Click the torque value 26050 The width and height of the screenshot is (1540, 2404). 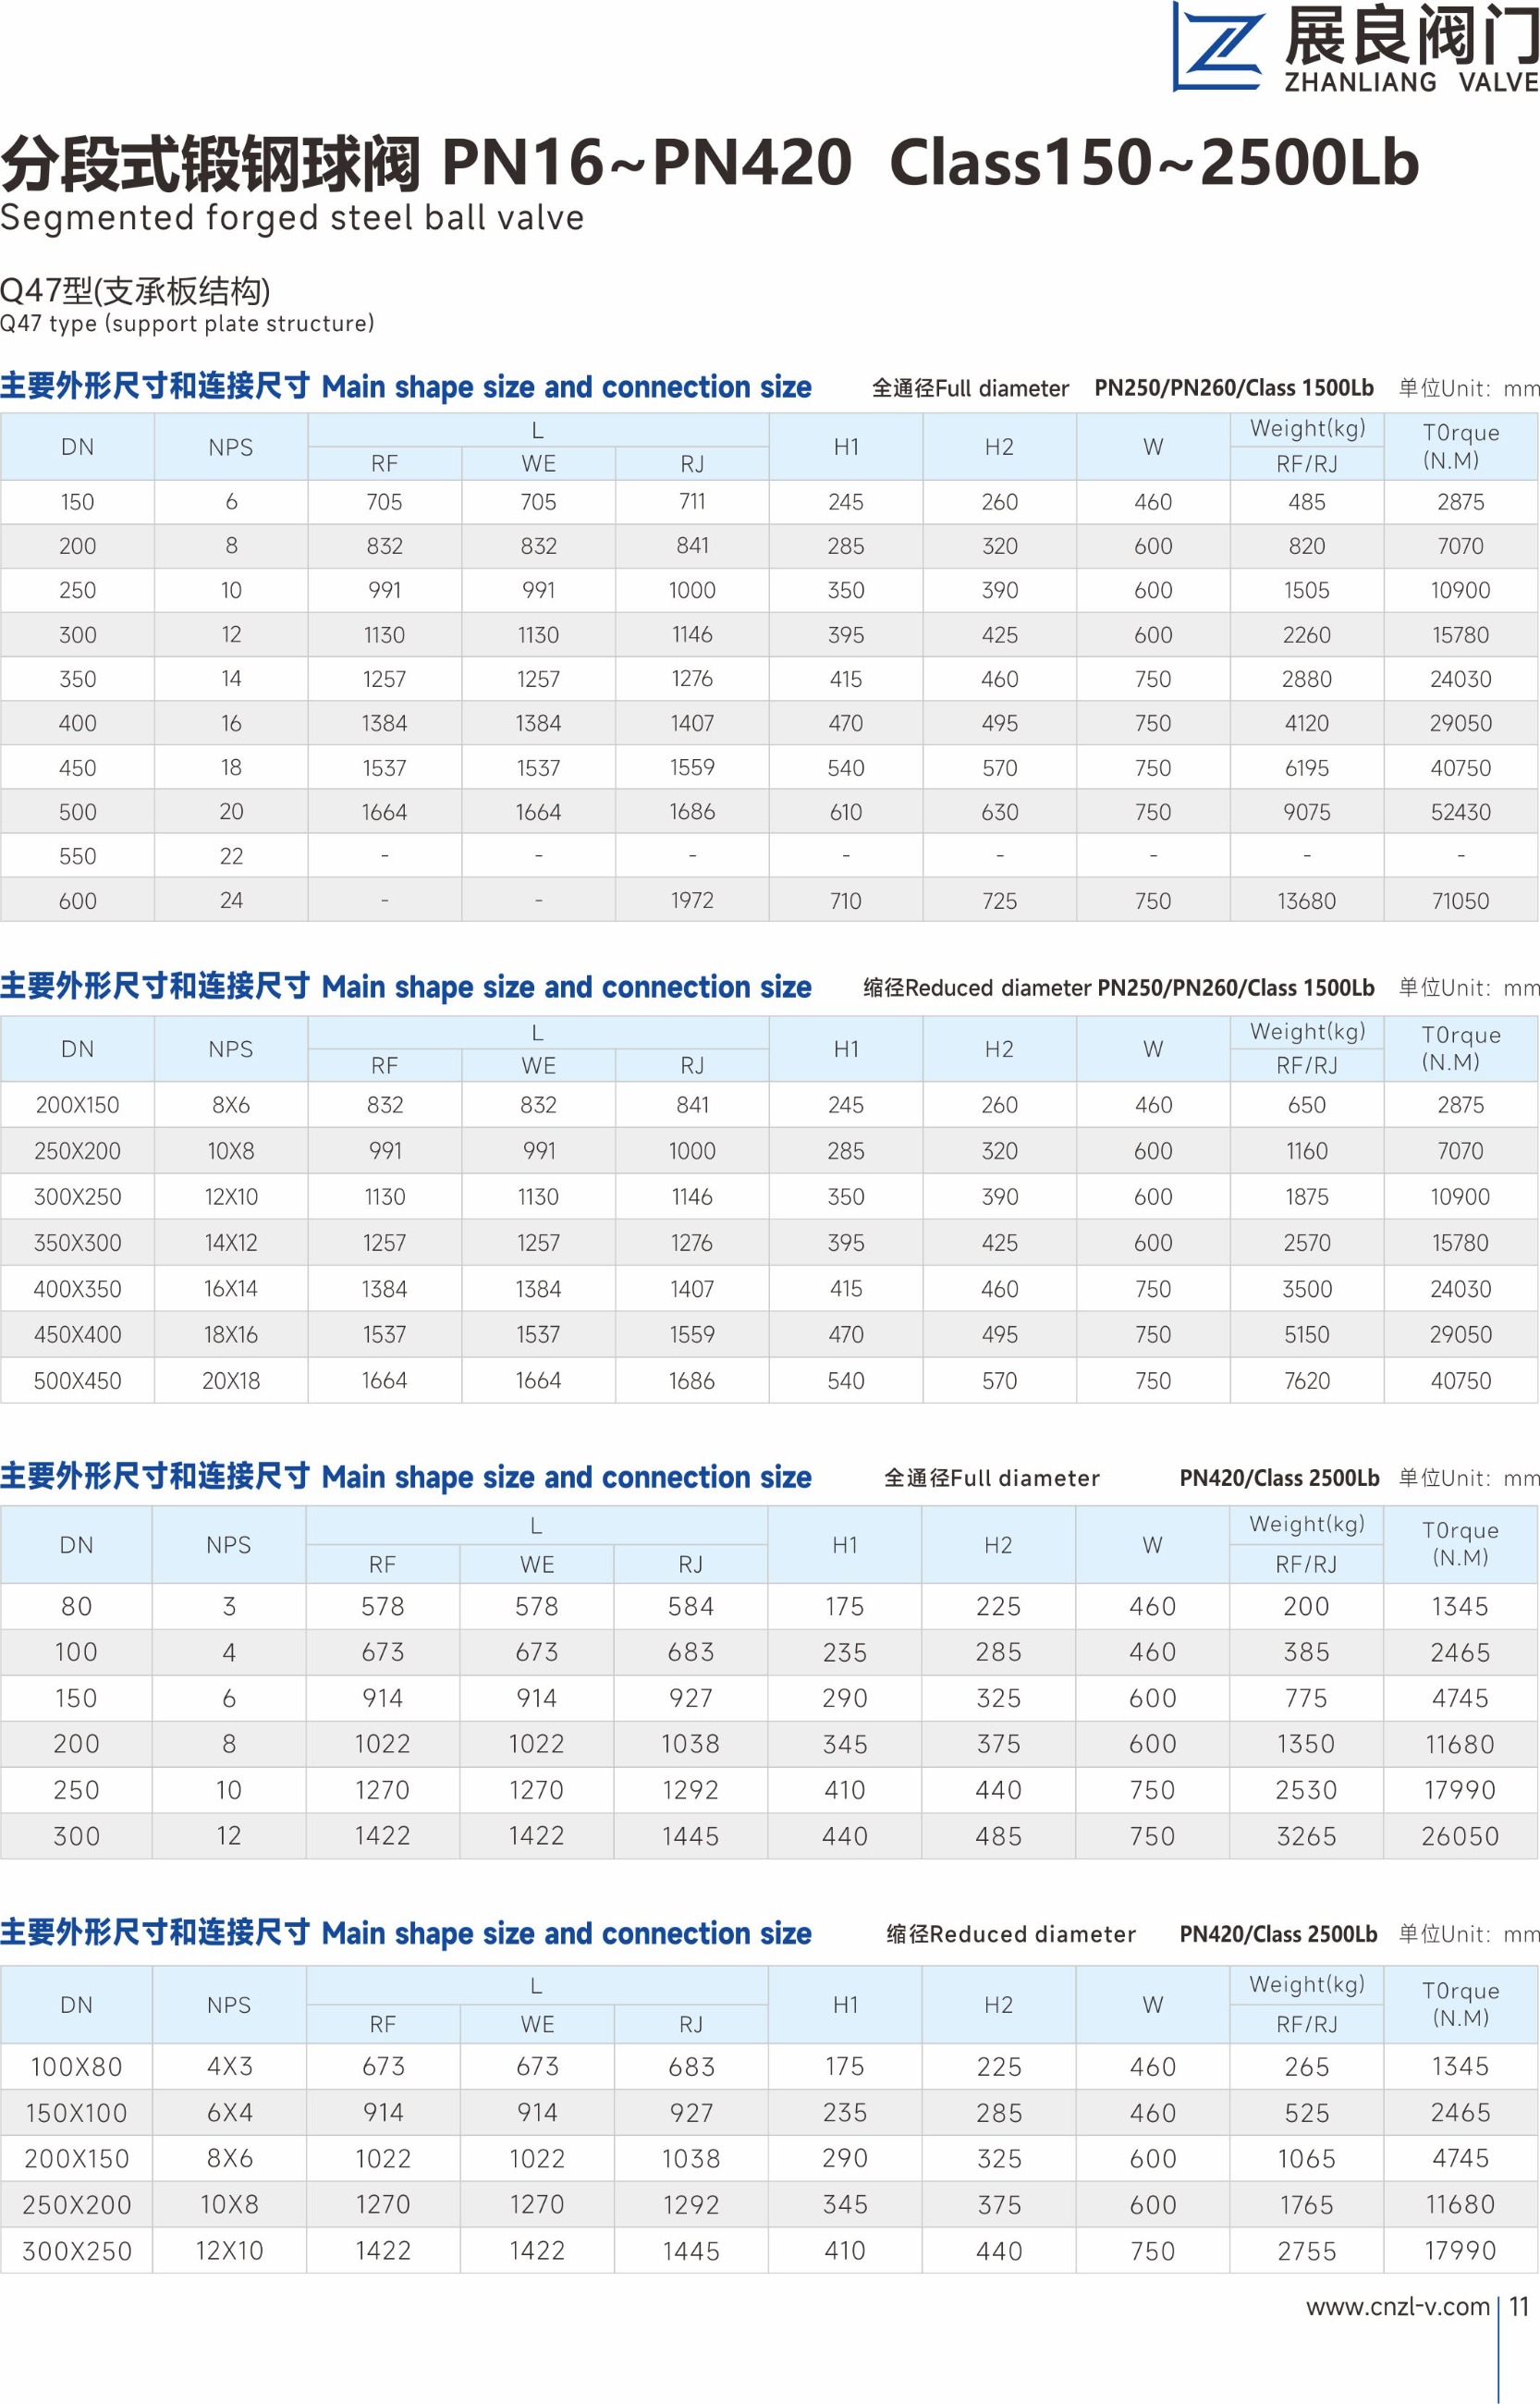pyautogui.click(x=1460, y=1836)
